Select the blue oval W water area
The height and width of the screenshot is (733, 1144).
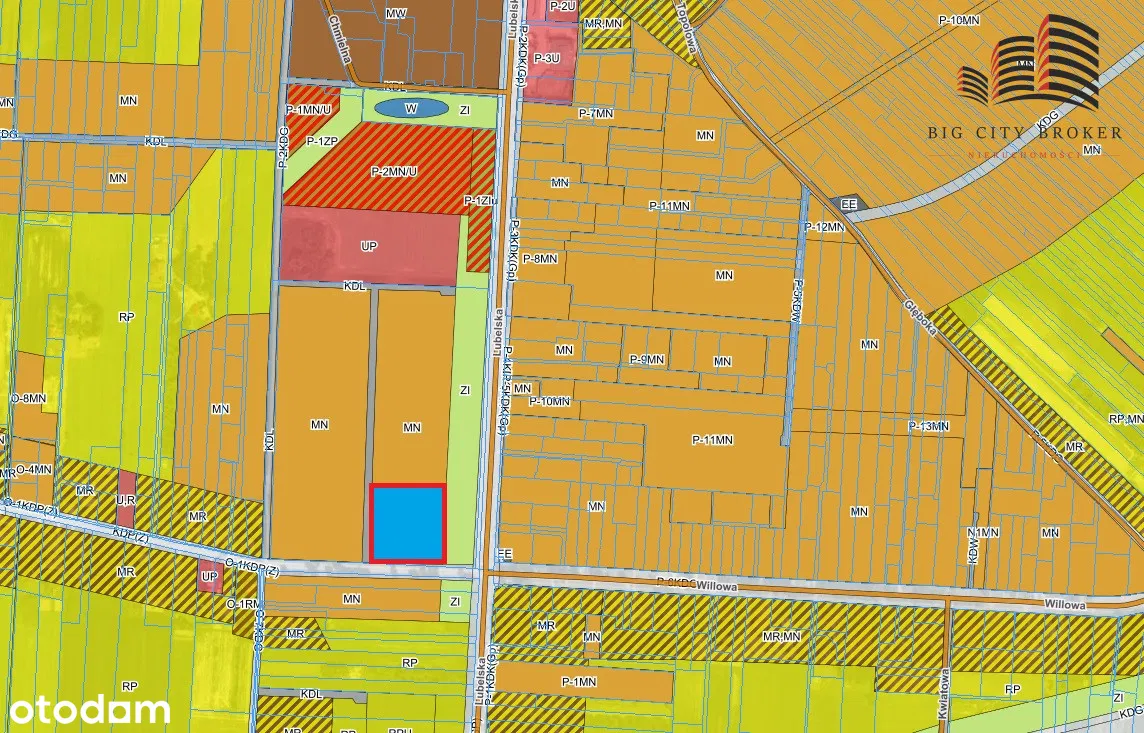[x=410, y=107]
